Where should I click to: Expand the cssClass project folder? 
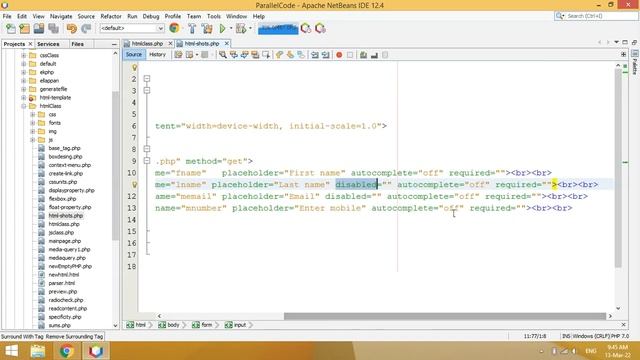24,56
